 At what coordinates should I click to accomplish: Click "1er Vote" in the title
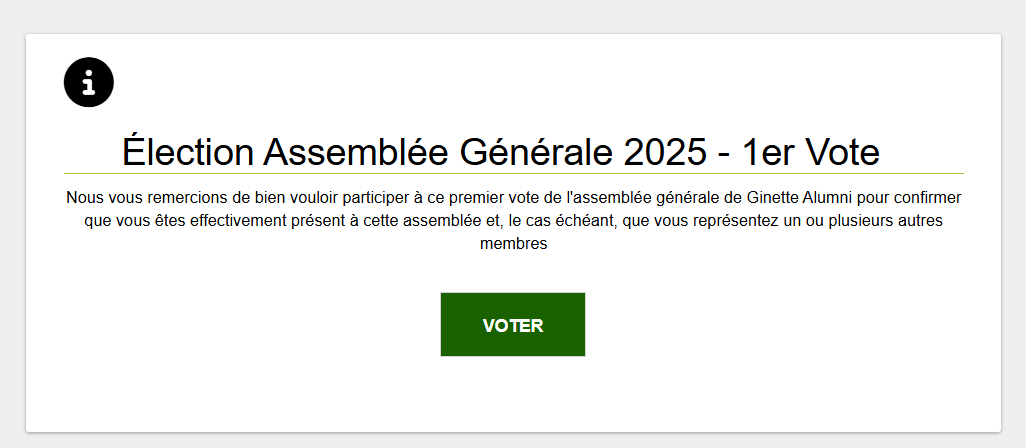click(x=812, y=152)
